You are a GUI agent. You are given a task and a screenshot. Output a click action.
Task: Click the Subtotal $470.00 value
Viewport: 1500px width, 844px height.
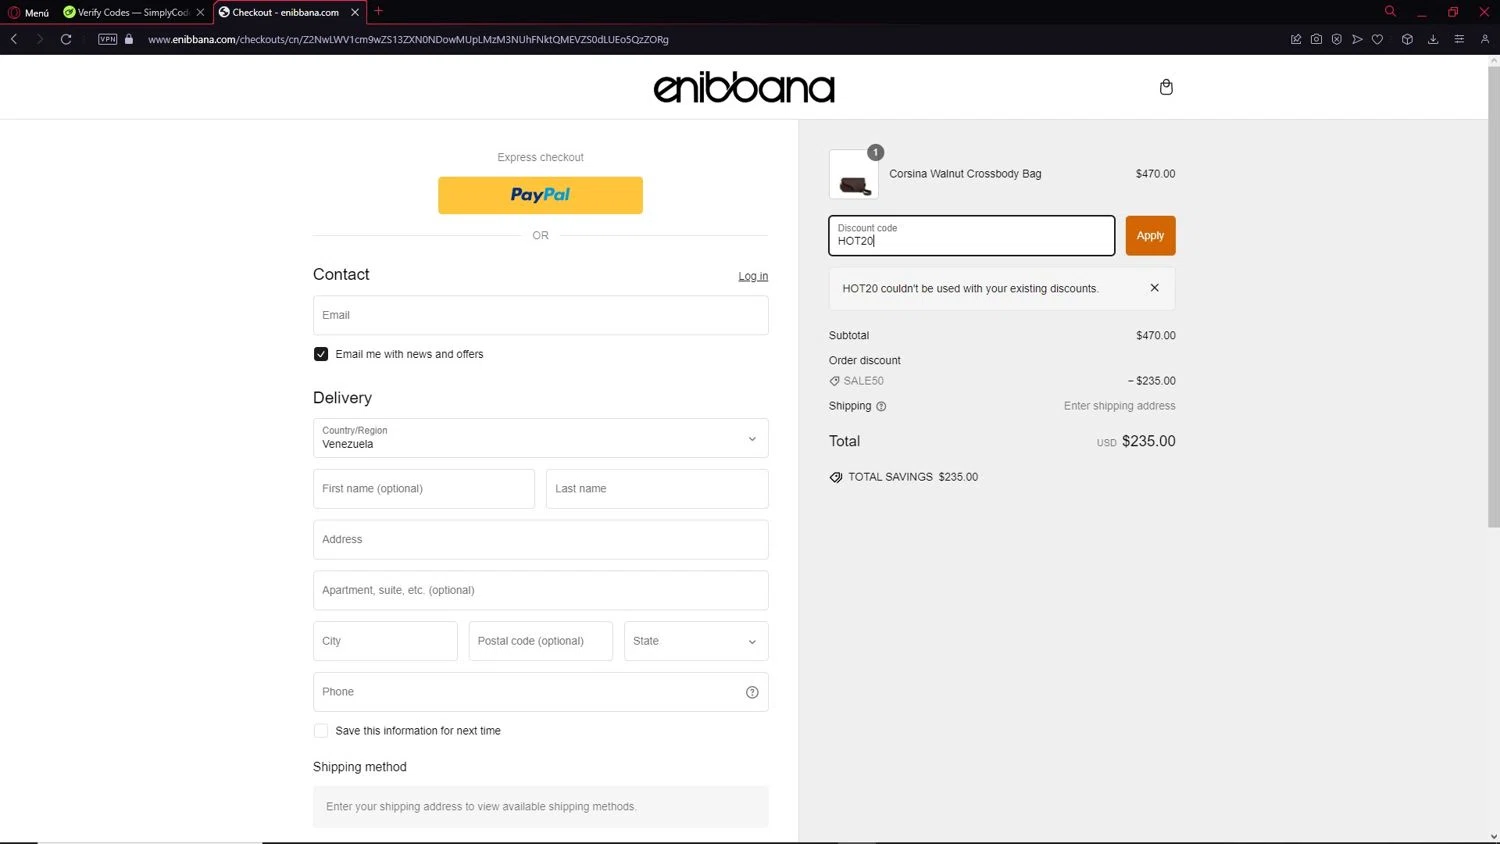pos(1155,336)
